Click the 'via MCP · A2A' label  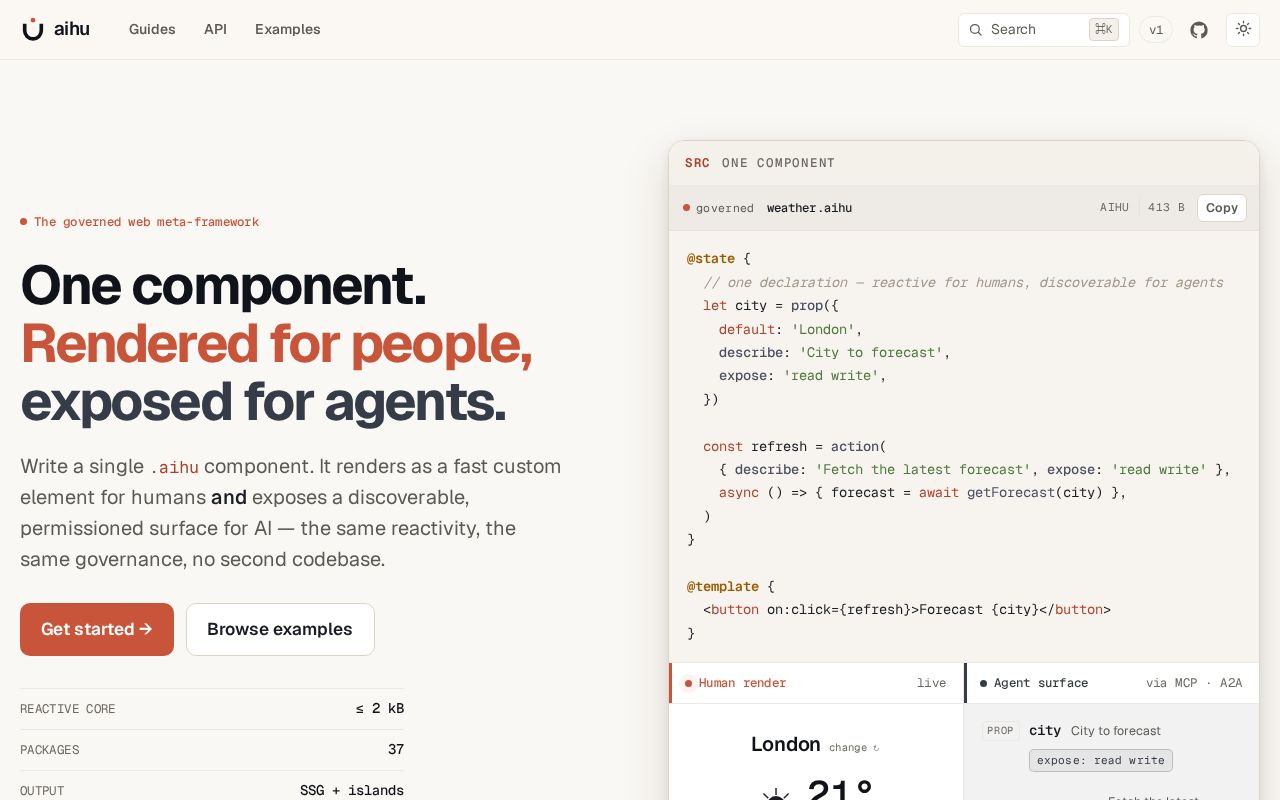coord(1194,683)
